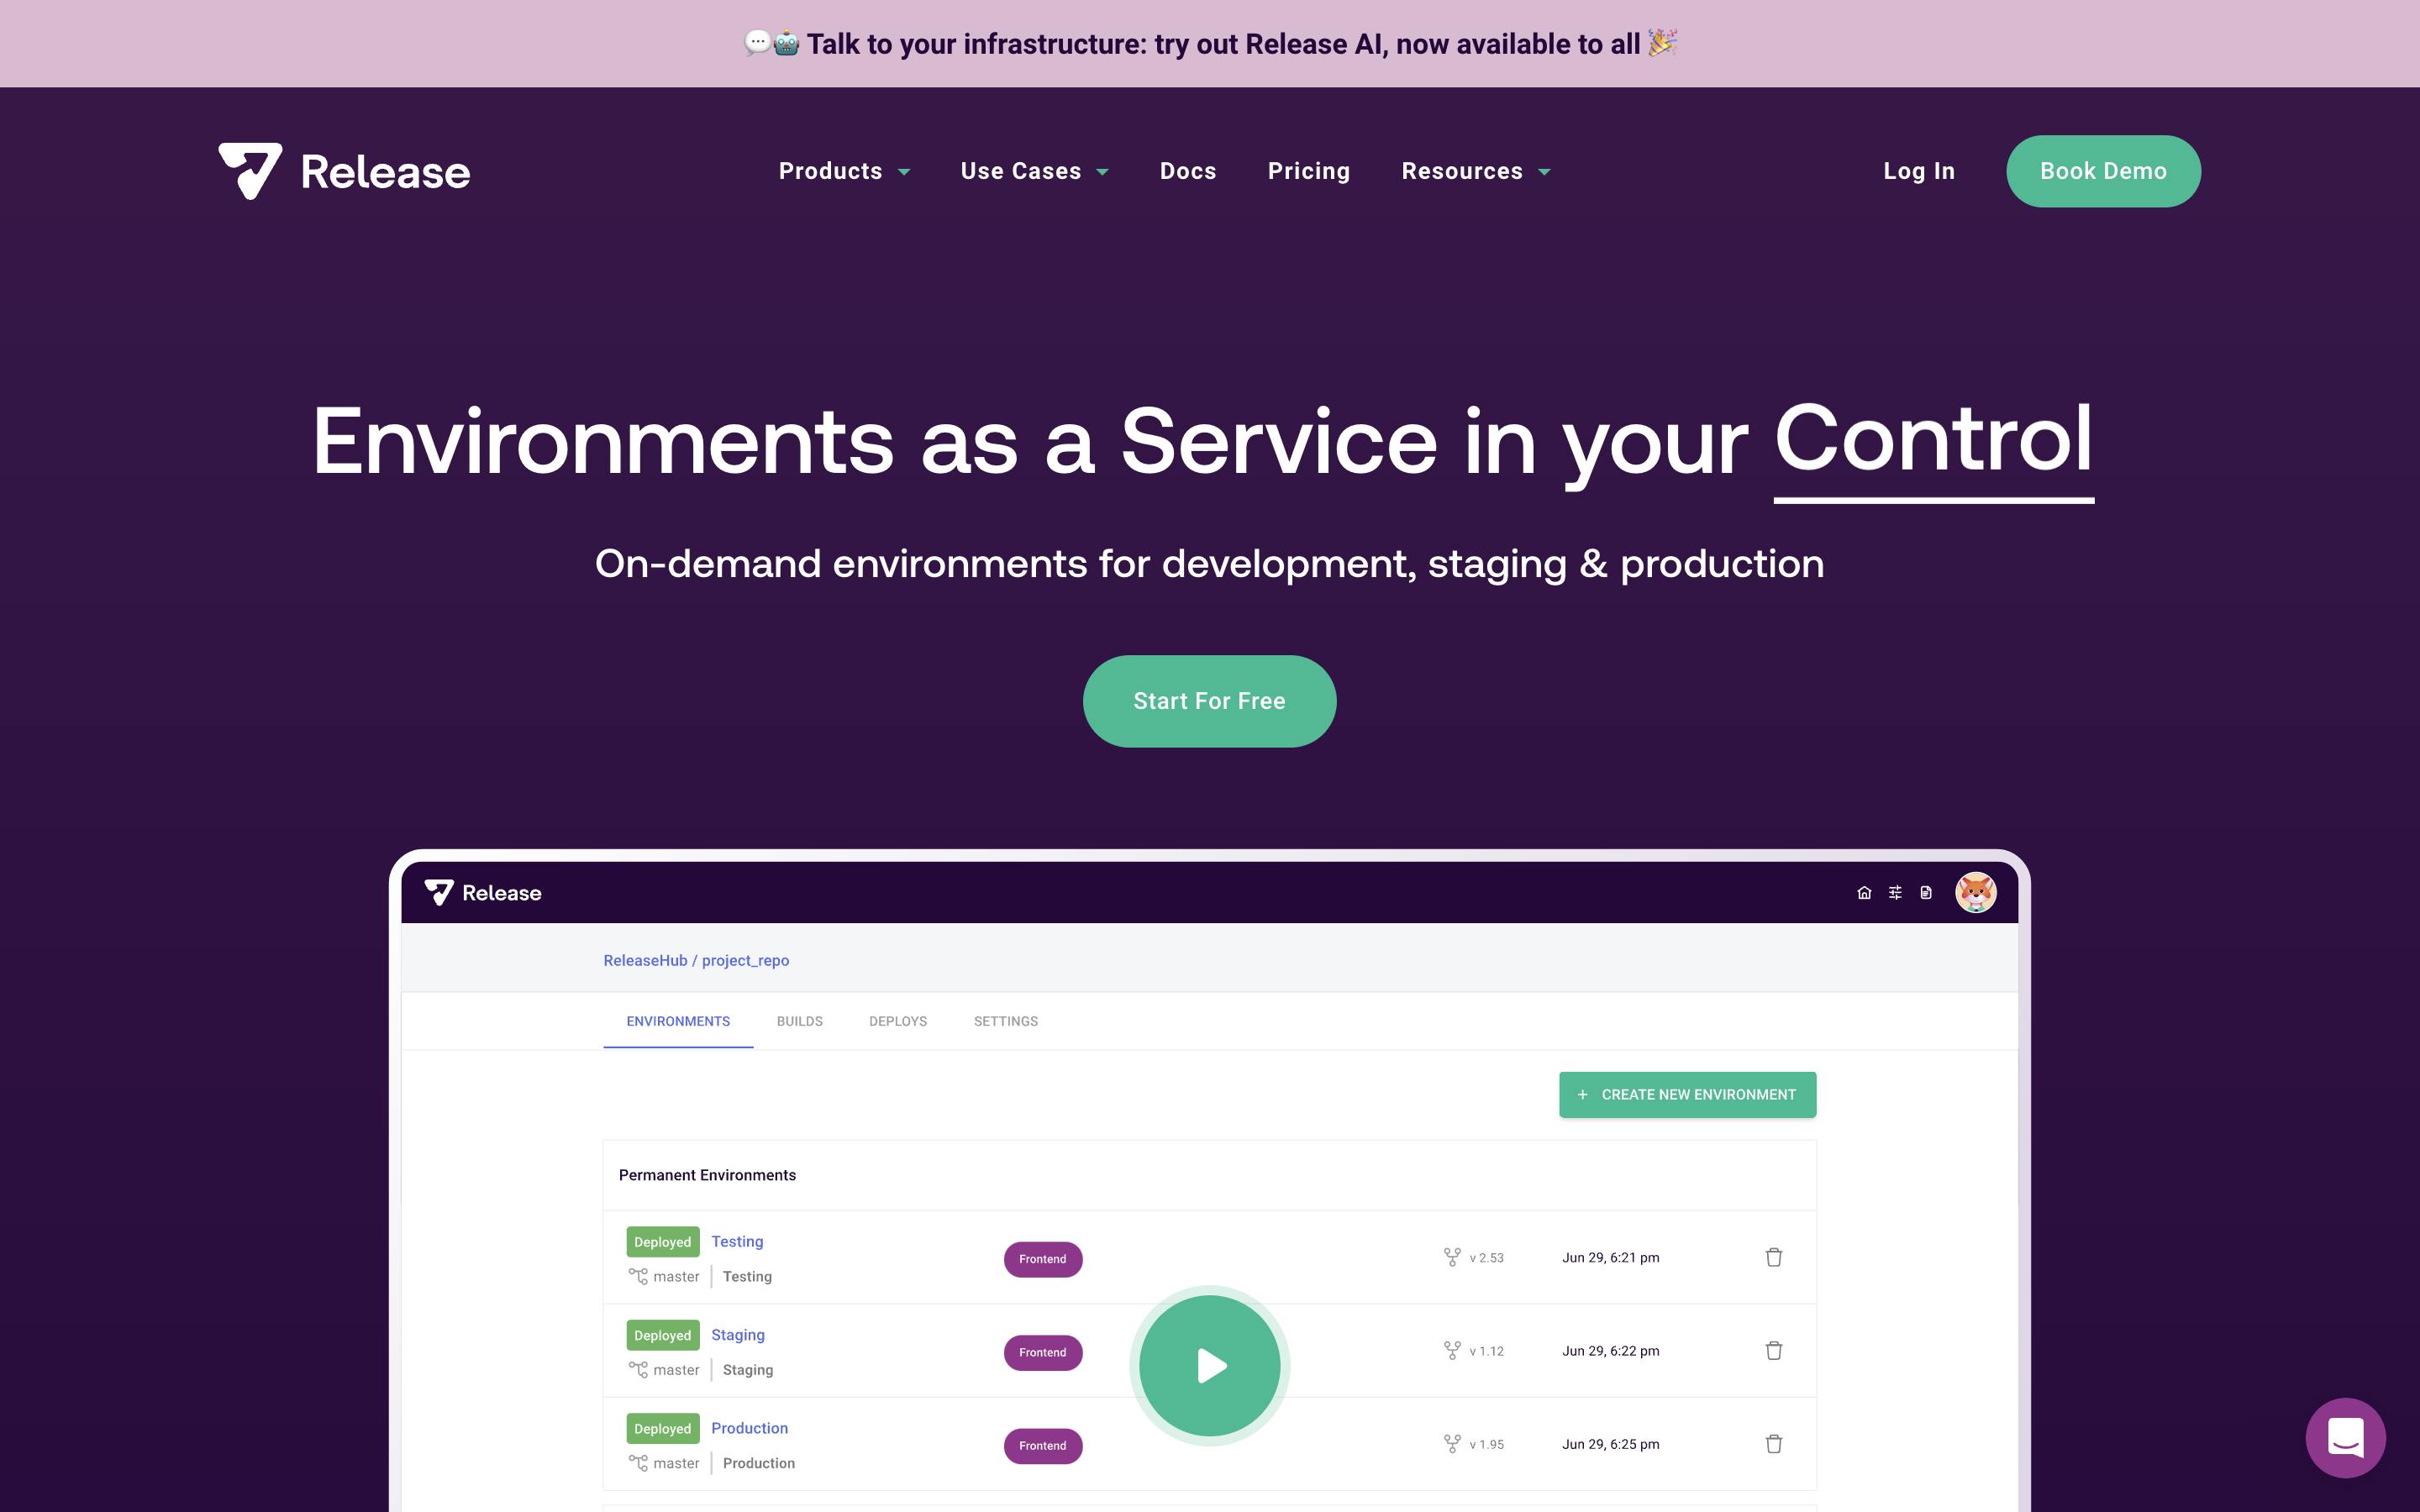Click the 'Jun 29, 6:22 pm' timestamp
This screenshot has width=2420, height=1512.
1610,1350
